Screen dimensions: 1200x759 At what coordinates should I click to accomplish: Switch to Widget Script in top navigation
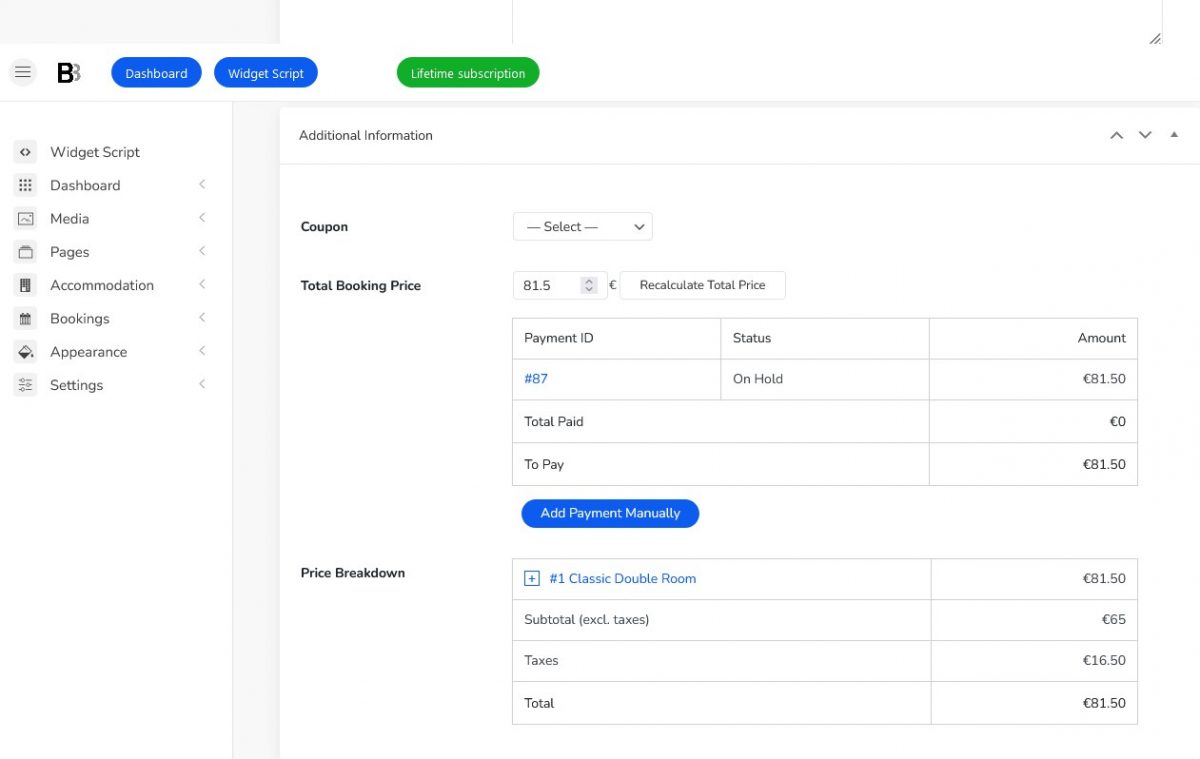(x=266, y=72)
